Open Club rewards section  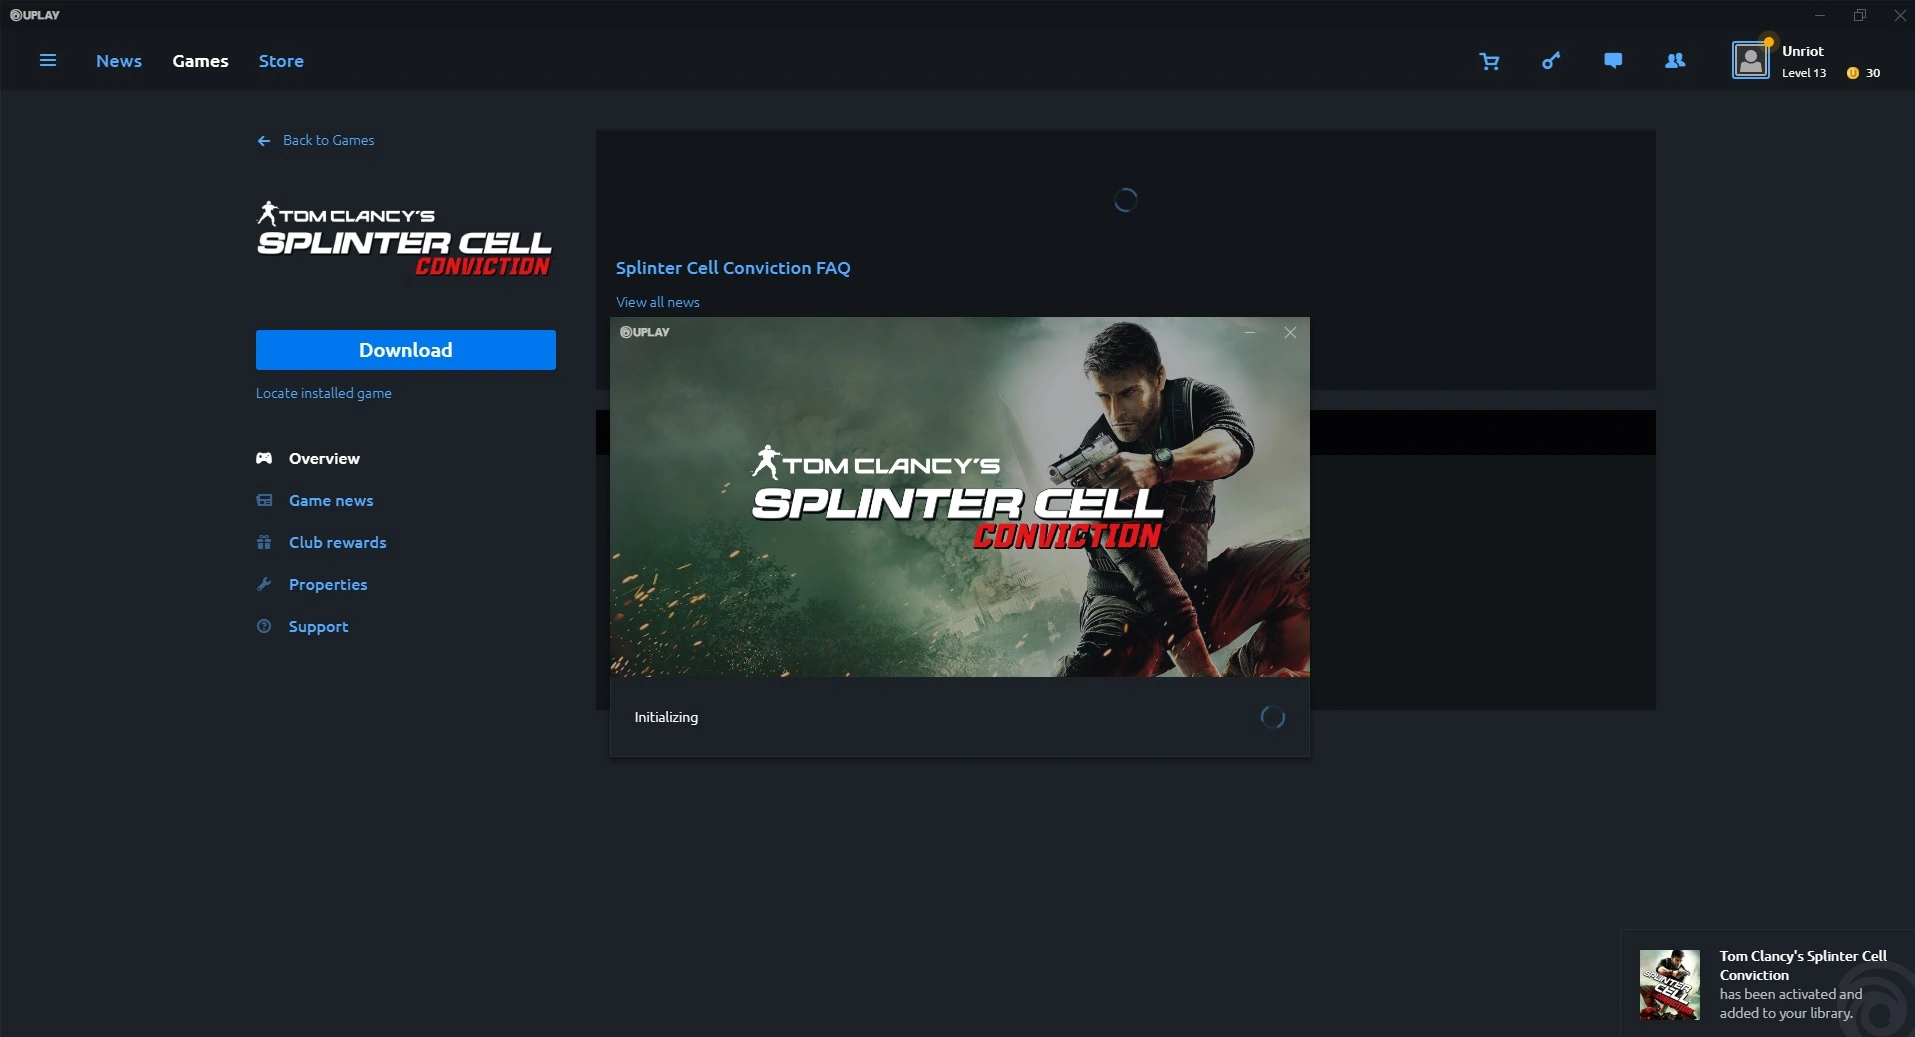(x=337, y=542)
